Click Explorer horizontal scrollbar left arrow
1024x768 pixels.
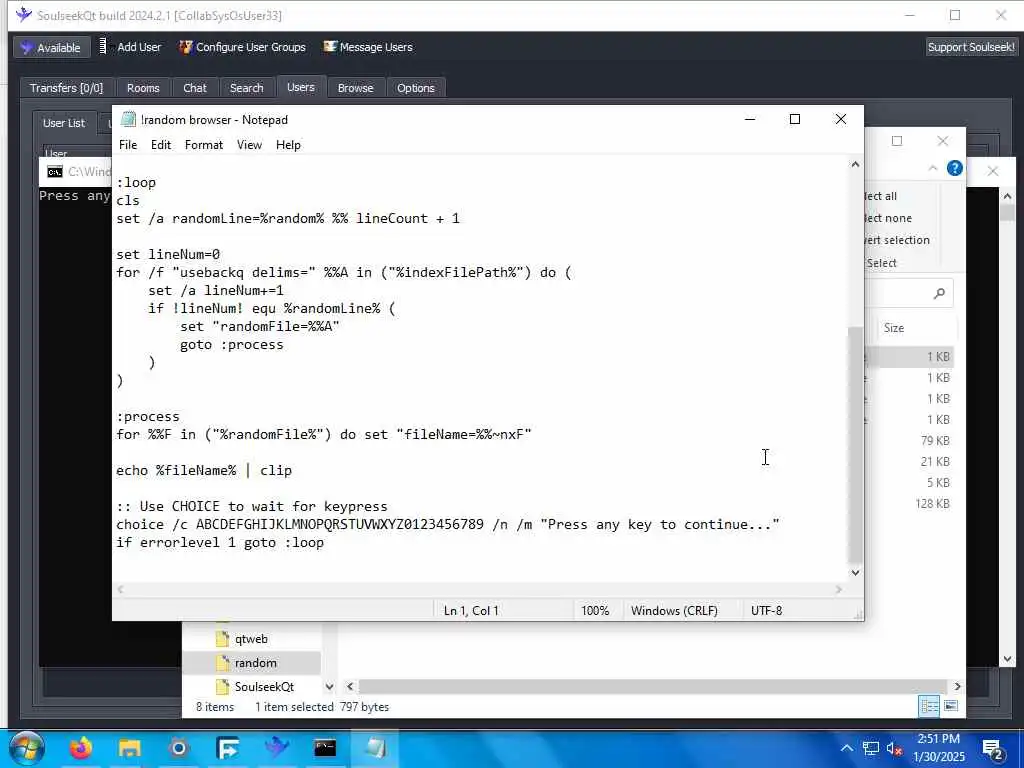pos(350,686)
